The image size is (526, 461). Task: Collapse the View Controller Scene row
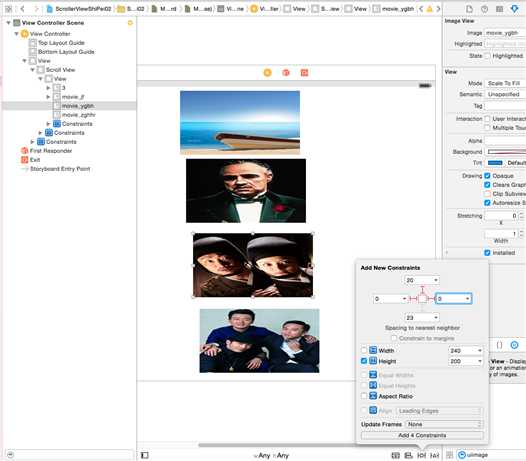(8, 23)
